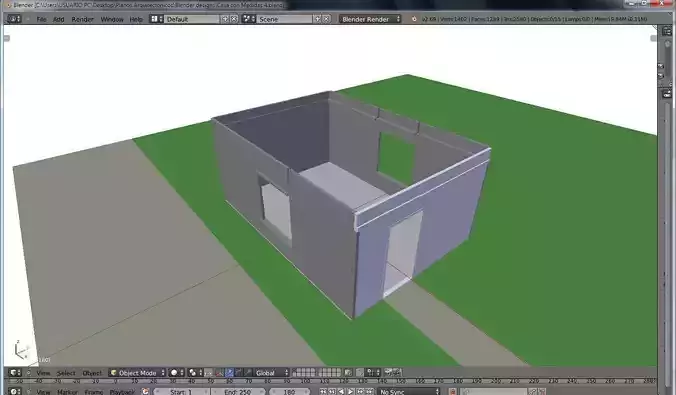Click the Scene name field
Screen dimensions: 676x395
coord(285,19)
